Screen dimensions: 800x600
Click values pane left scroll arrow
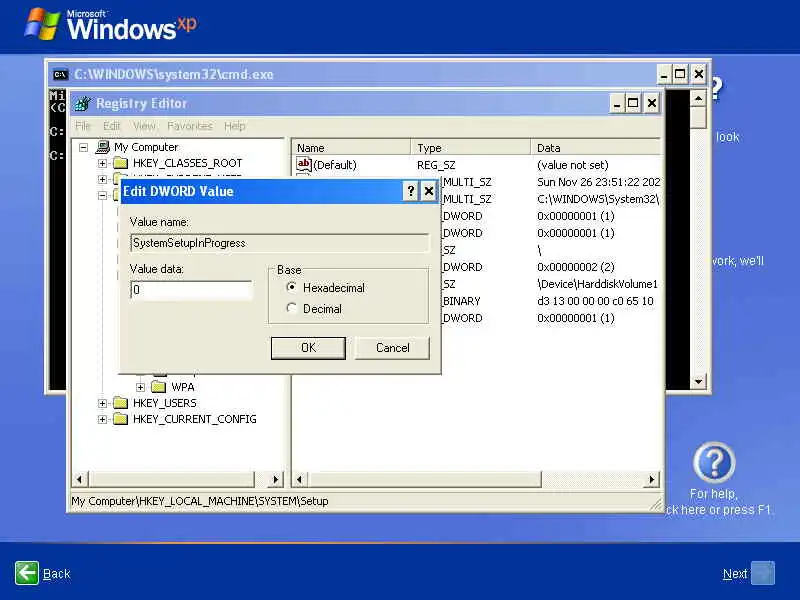click(x=299, y=480)
